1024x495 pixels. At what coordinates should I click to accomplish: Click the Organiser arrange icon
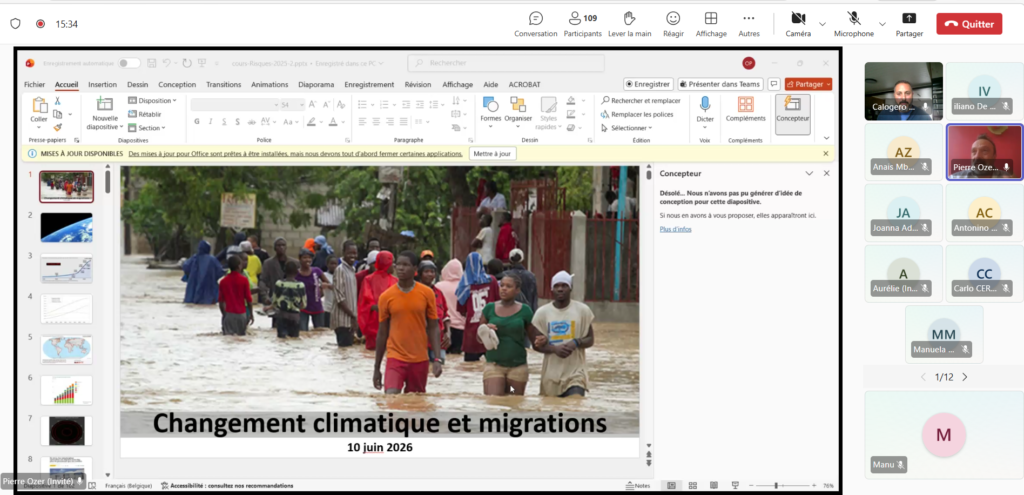pos(518,104)
